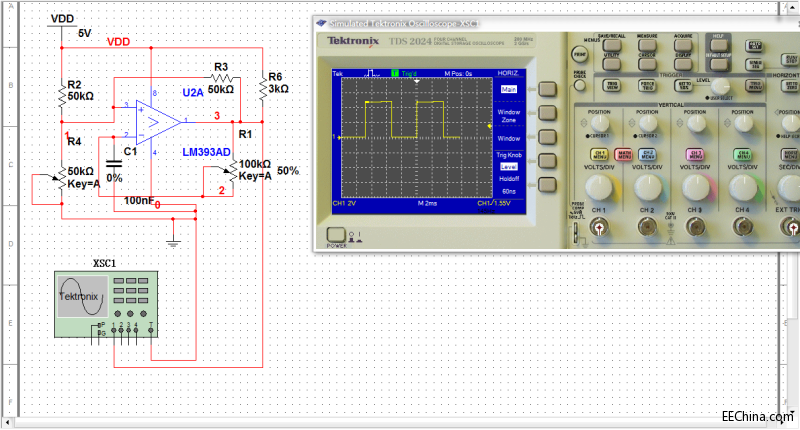Toggle the red MATH MENU button
This screenshot has height=430, width=800.
623,155
